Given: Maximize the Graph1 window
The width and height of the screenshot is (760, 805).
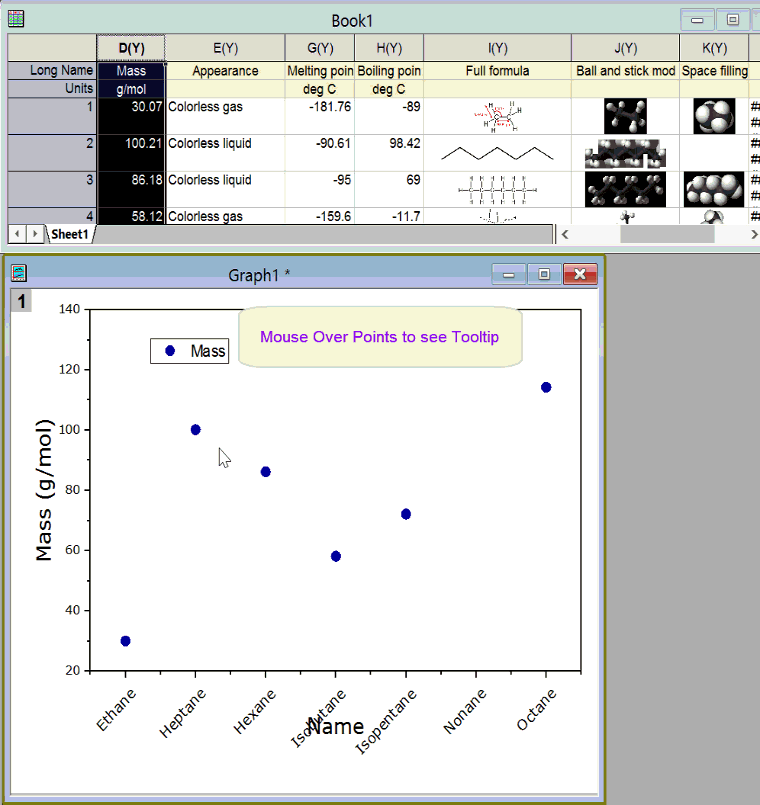Looking at the screenshot, I should pos(544,274).
